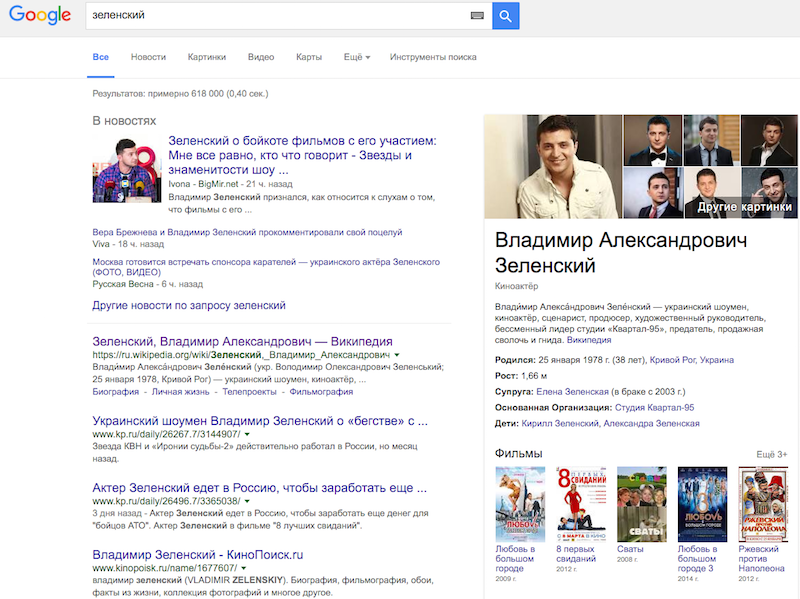Click Другие новости по запросу зеленский

click(189, 305)
